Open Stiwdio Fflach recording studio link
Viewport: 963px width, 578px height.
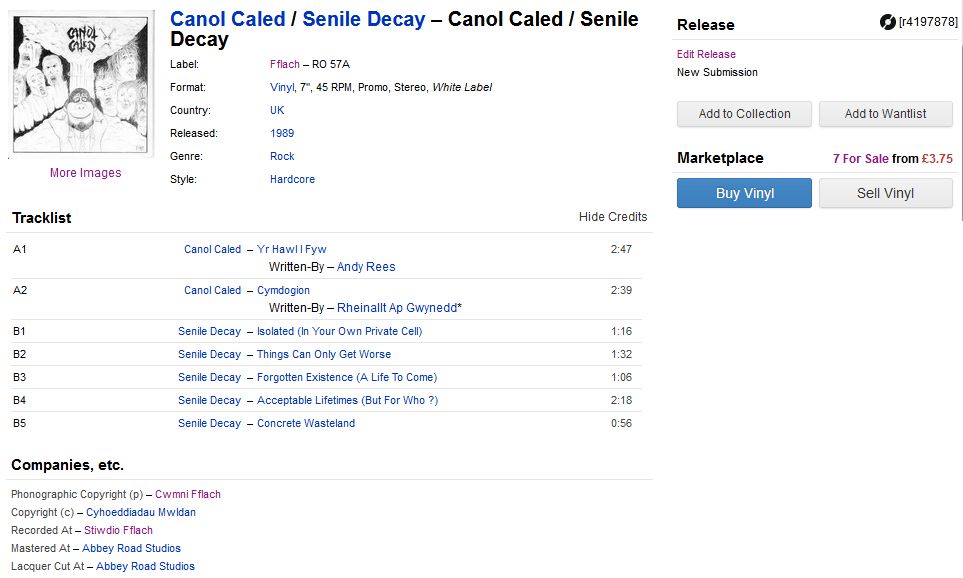118,530
